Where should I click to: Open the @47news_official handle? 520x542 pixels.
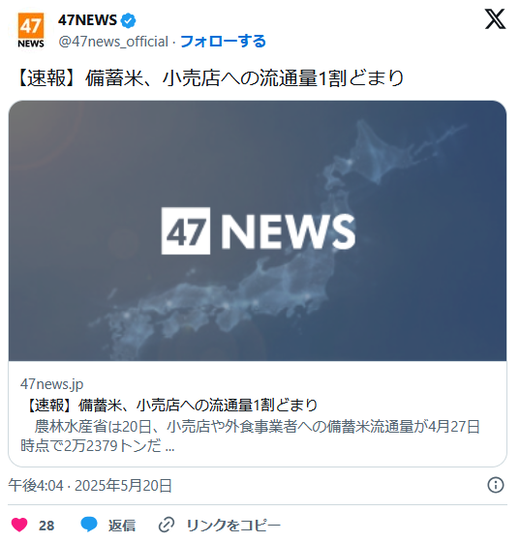114,42
